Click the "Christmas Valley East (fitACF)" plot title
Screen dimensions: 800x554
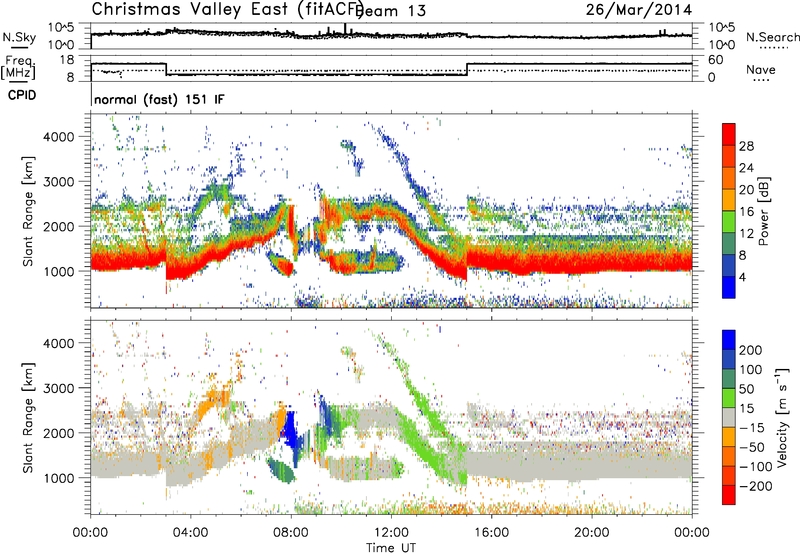coord(228,10)
